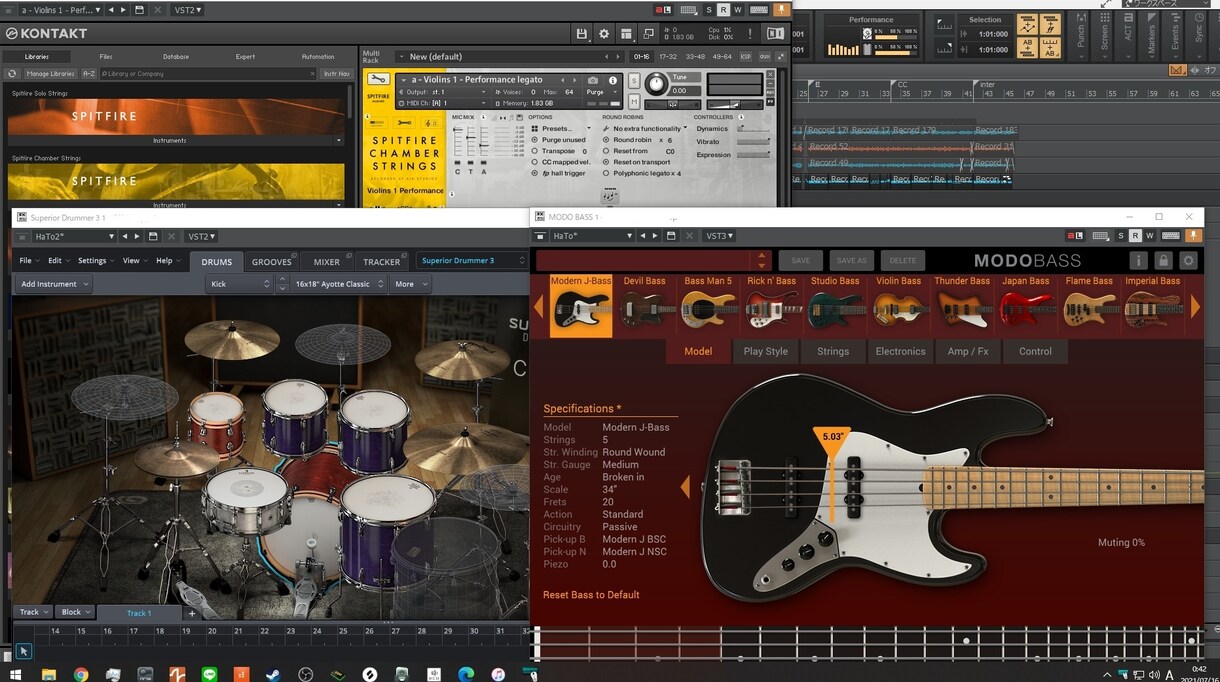
Task: Select arrow pointer tool in Superior Drummer
Action: (x=24, y=651)
